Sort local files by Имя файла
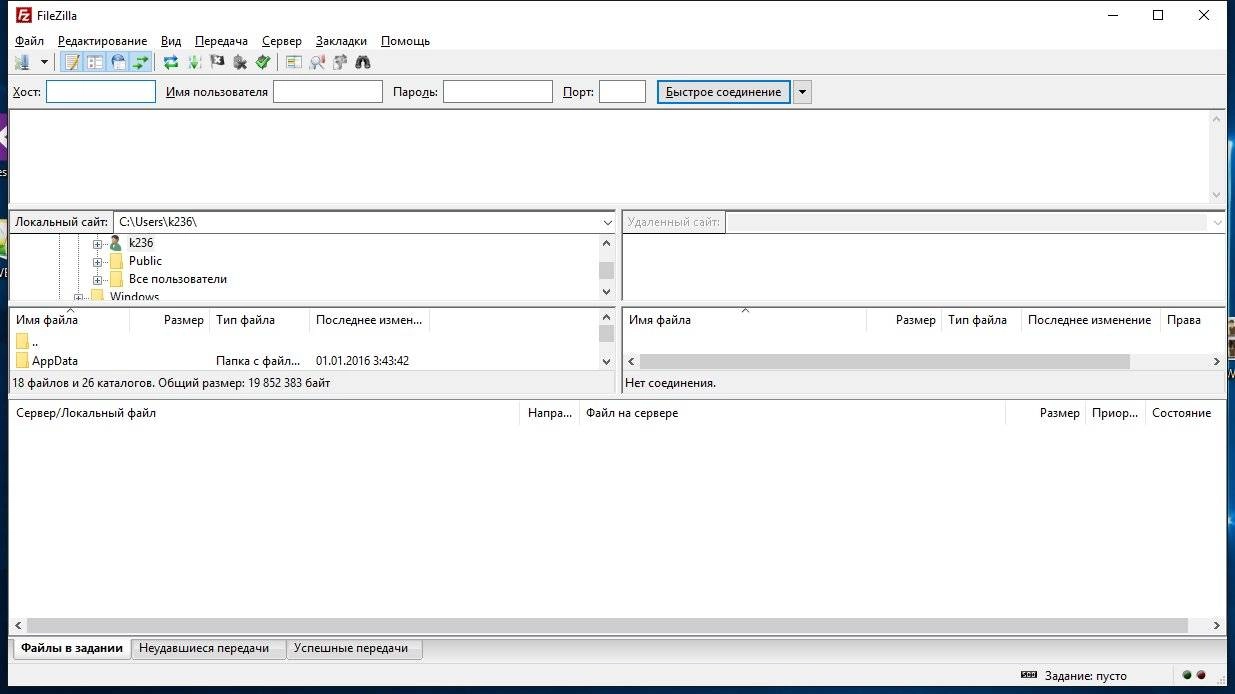1235x694 pixels. click(69, 320)
